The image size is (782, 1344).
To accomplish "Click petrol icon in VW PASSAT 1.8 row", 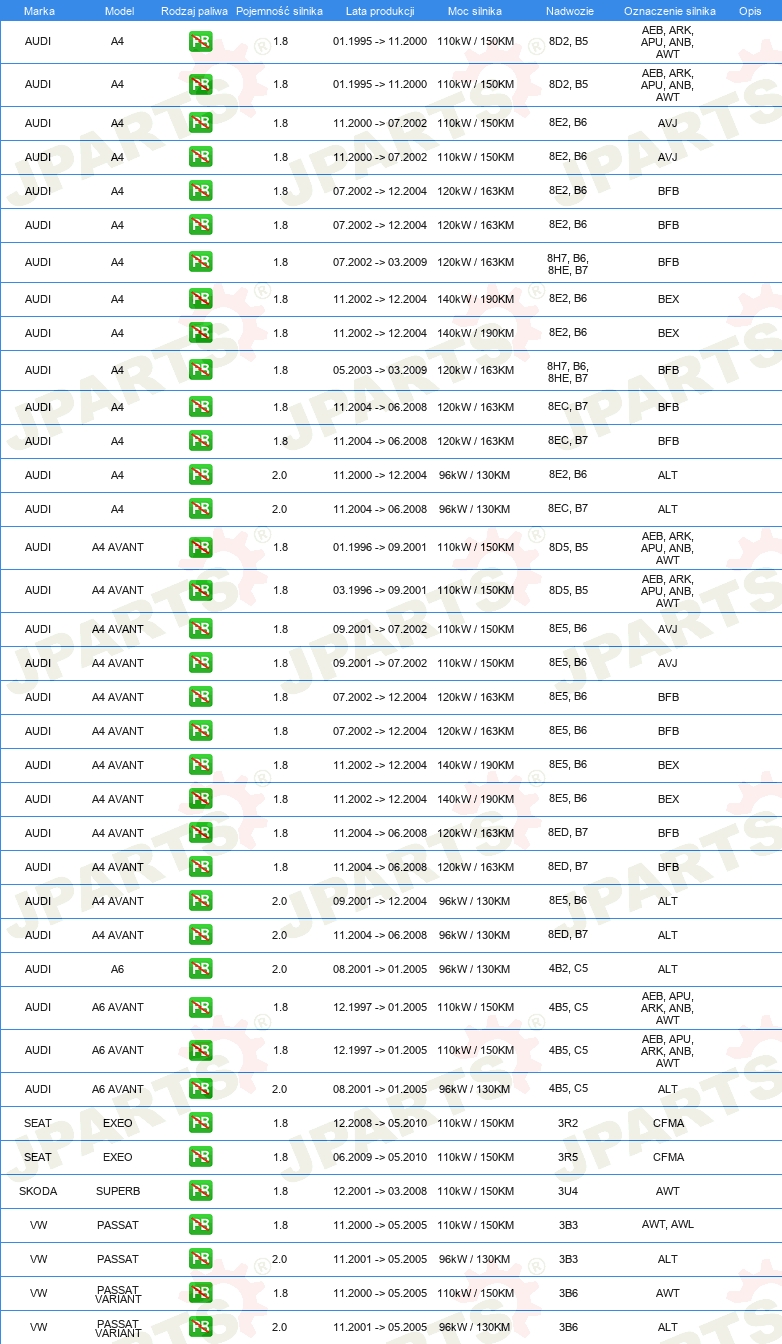I will pos(200,1225).
